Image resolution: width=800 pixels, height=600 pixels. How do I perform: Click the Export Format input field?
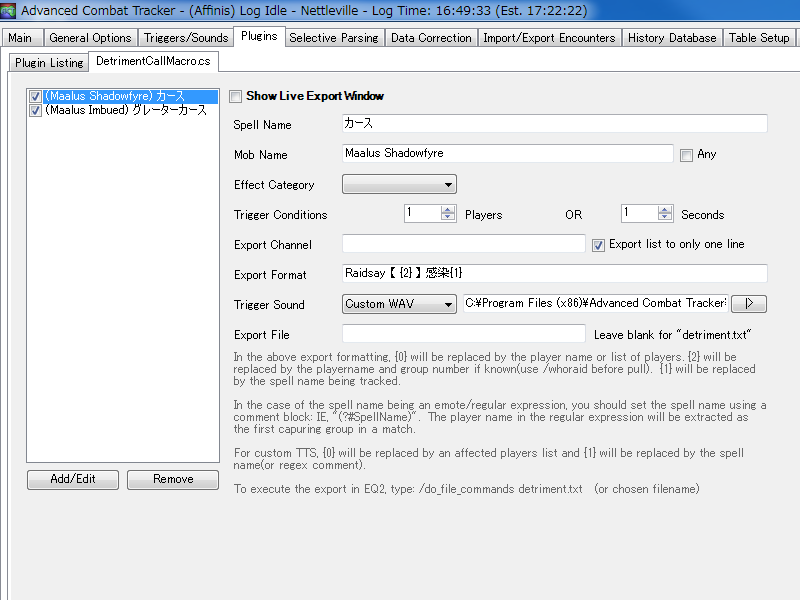555,273
